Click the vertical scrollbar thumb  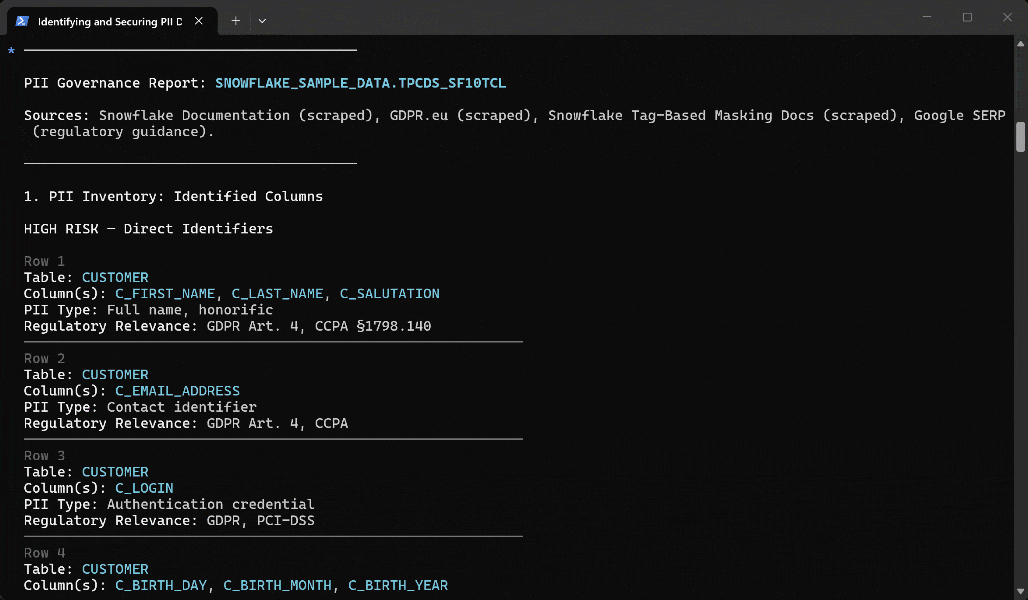click(1020, 136)
